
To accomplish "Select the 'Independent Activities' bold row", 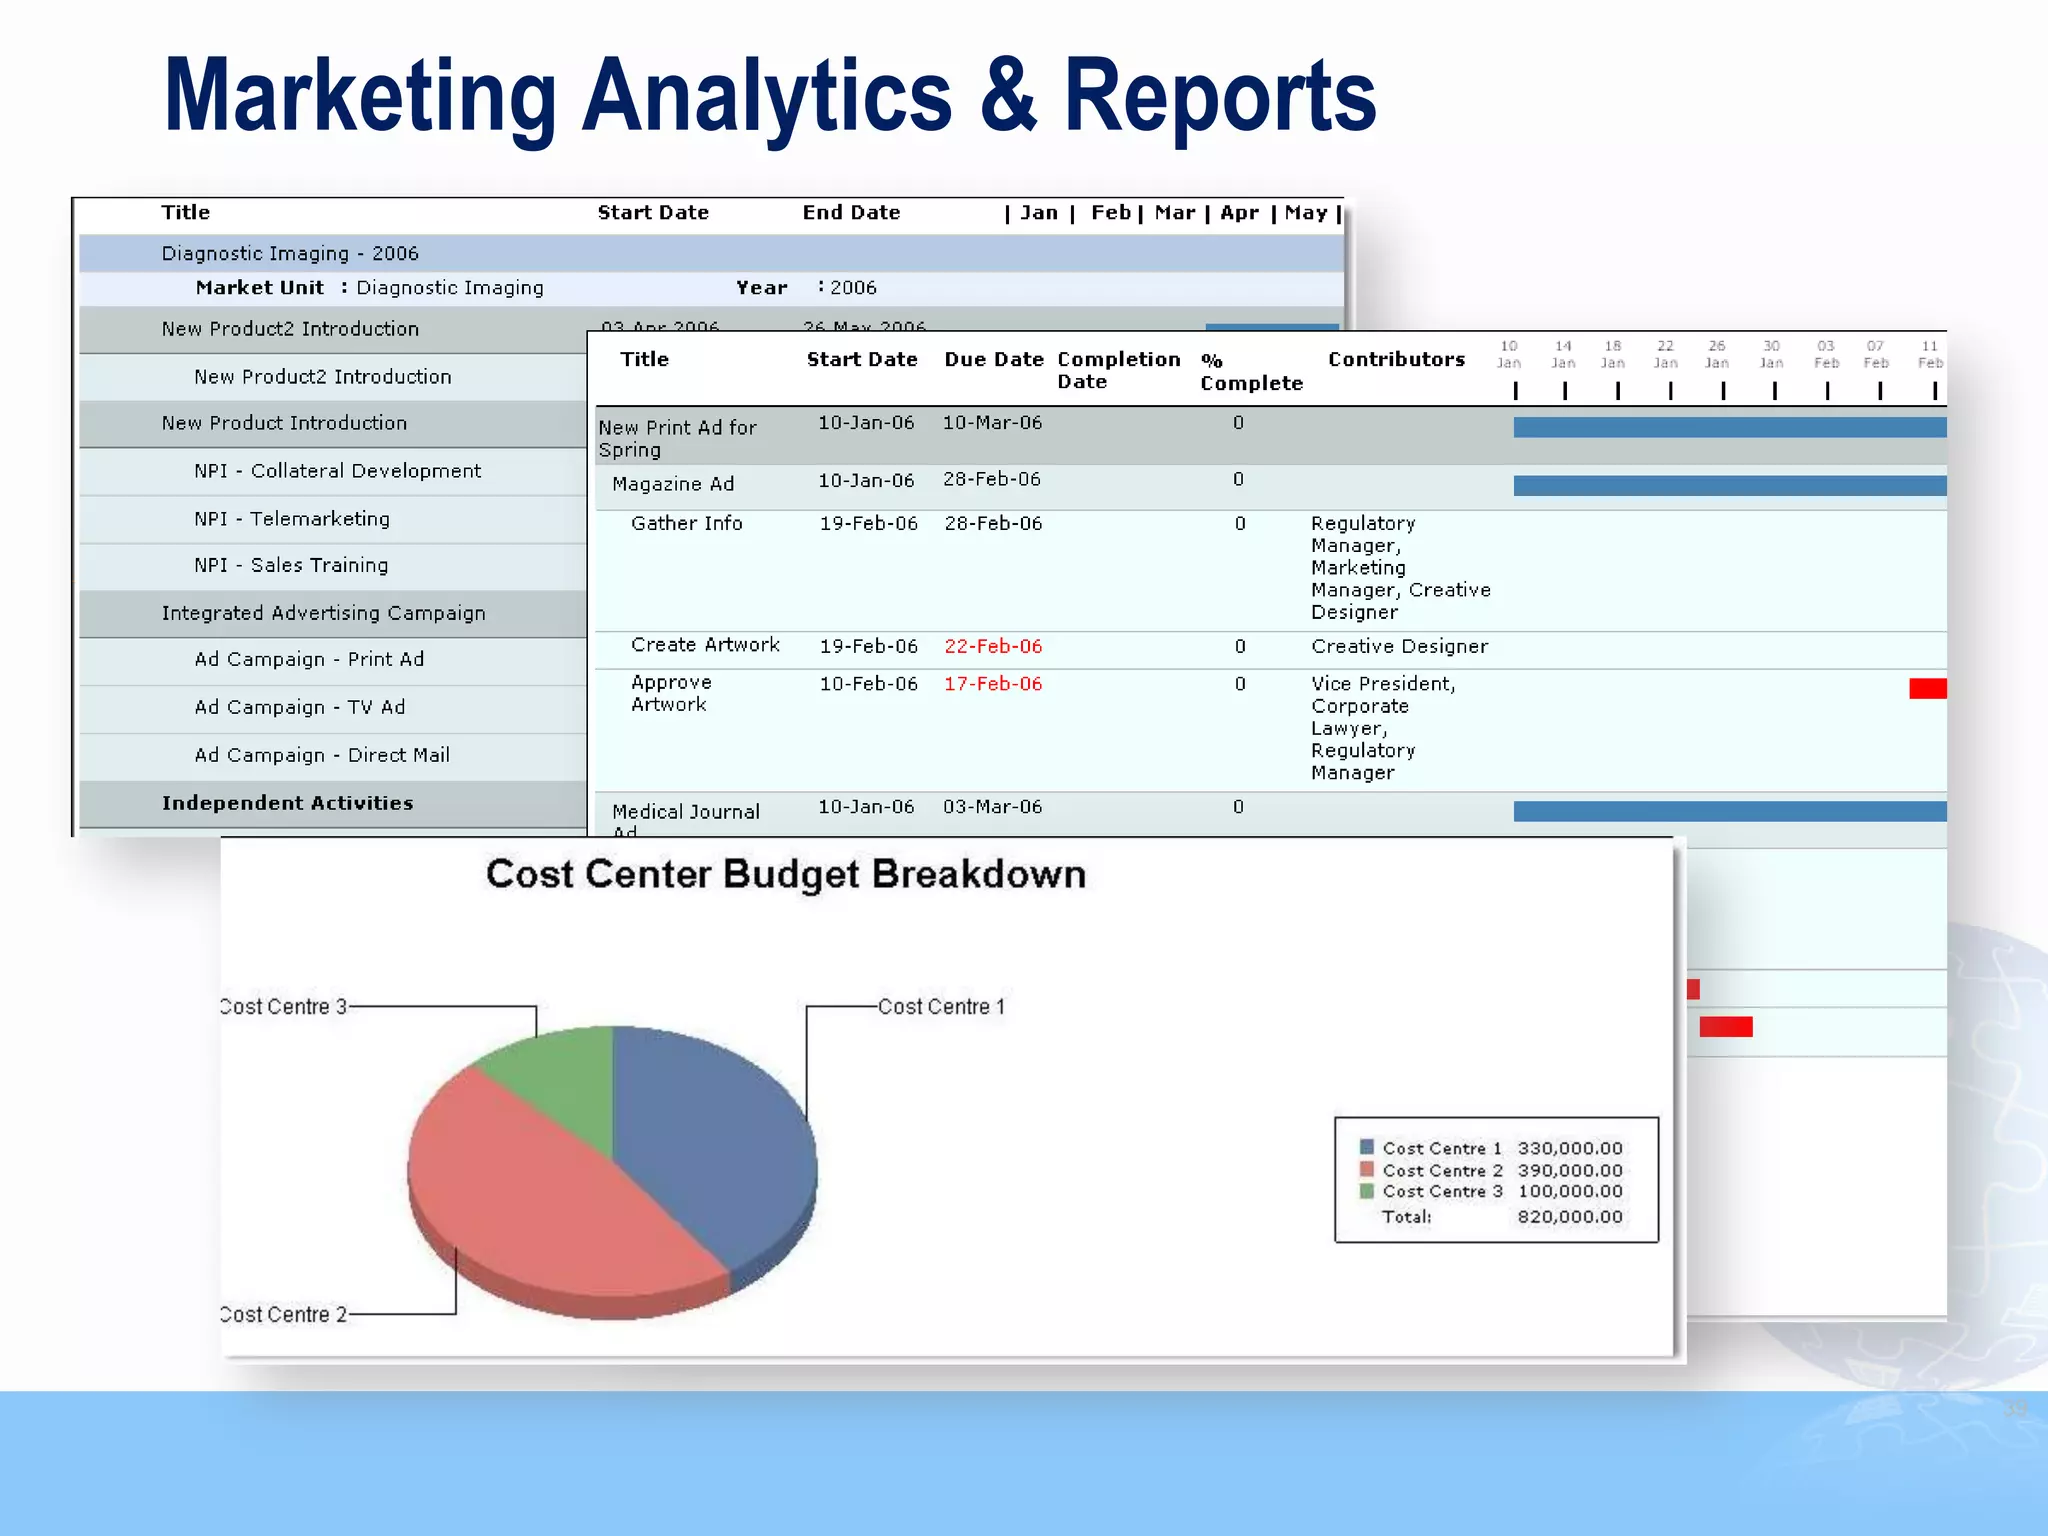I will pyautogui.click(x=333, y=803).
